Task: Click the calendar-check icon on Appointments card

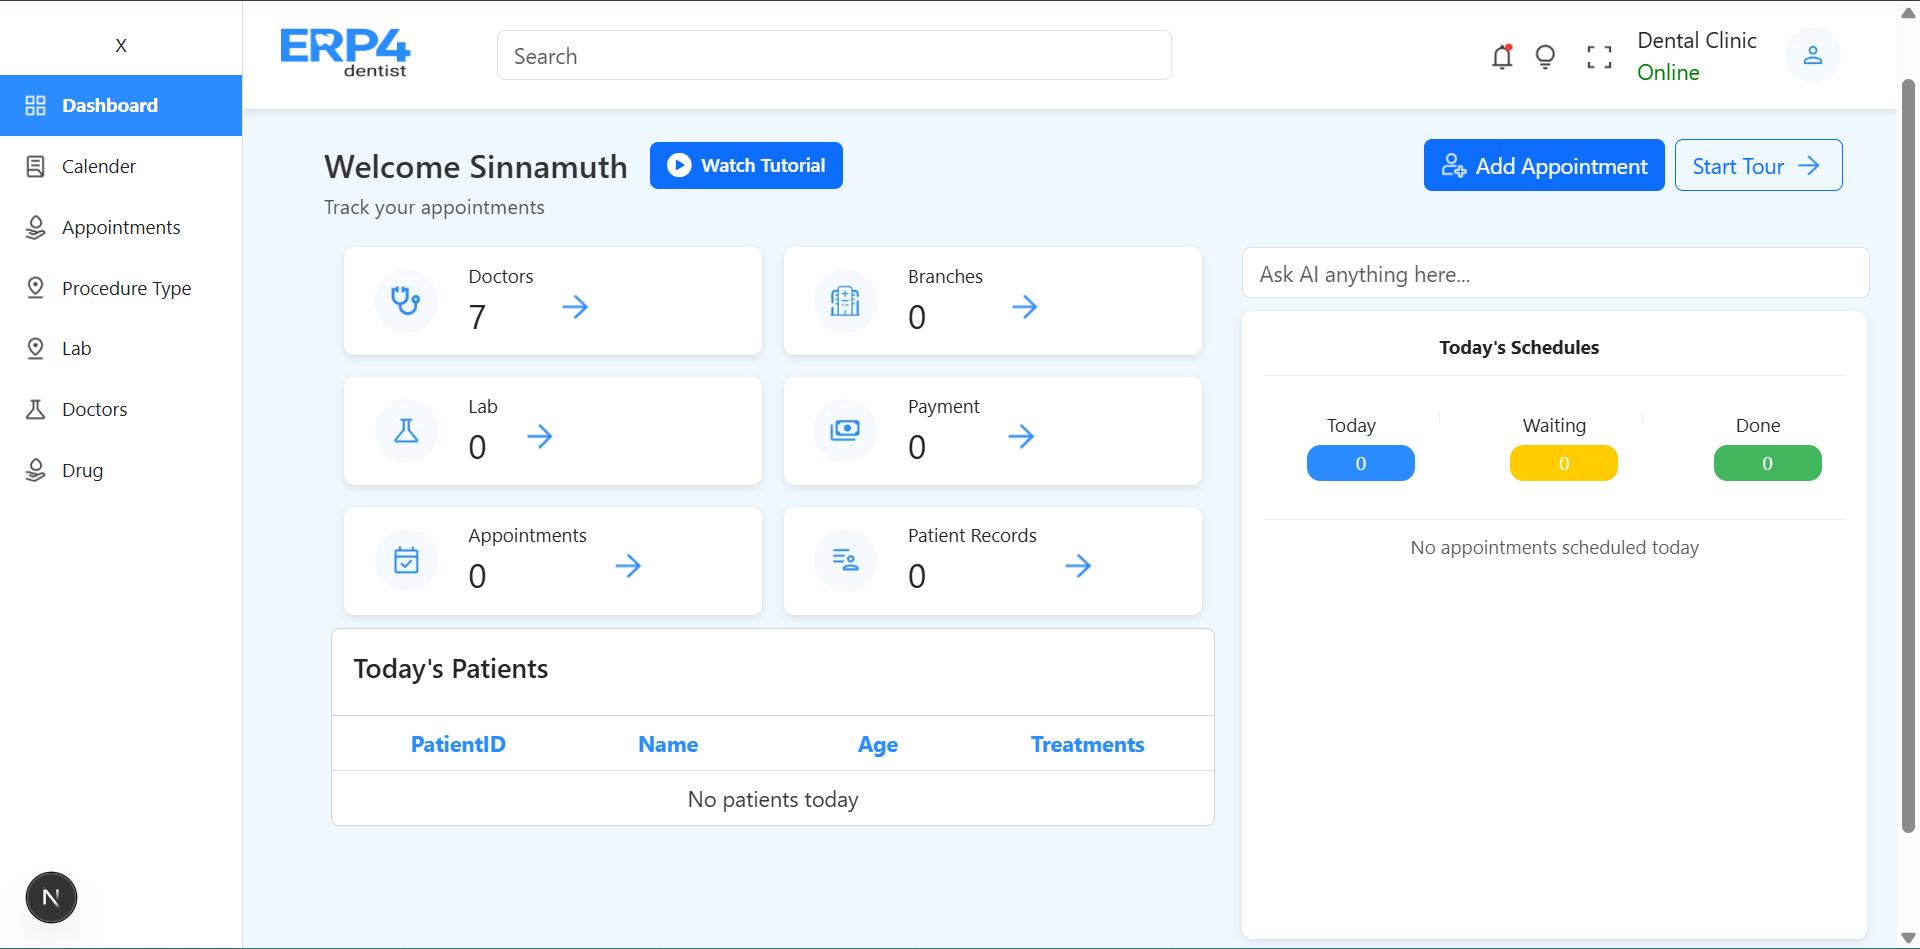Action: pos(406,560)
